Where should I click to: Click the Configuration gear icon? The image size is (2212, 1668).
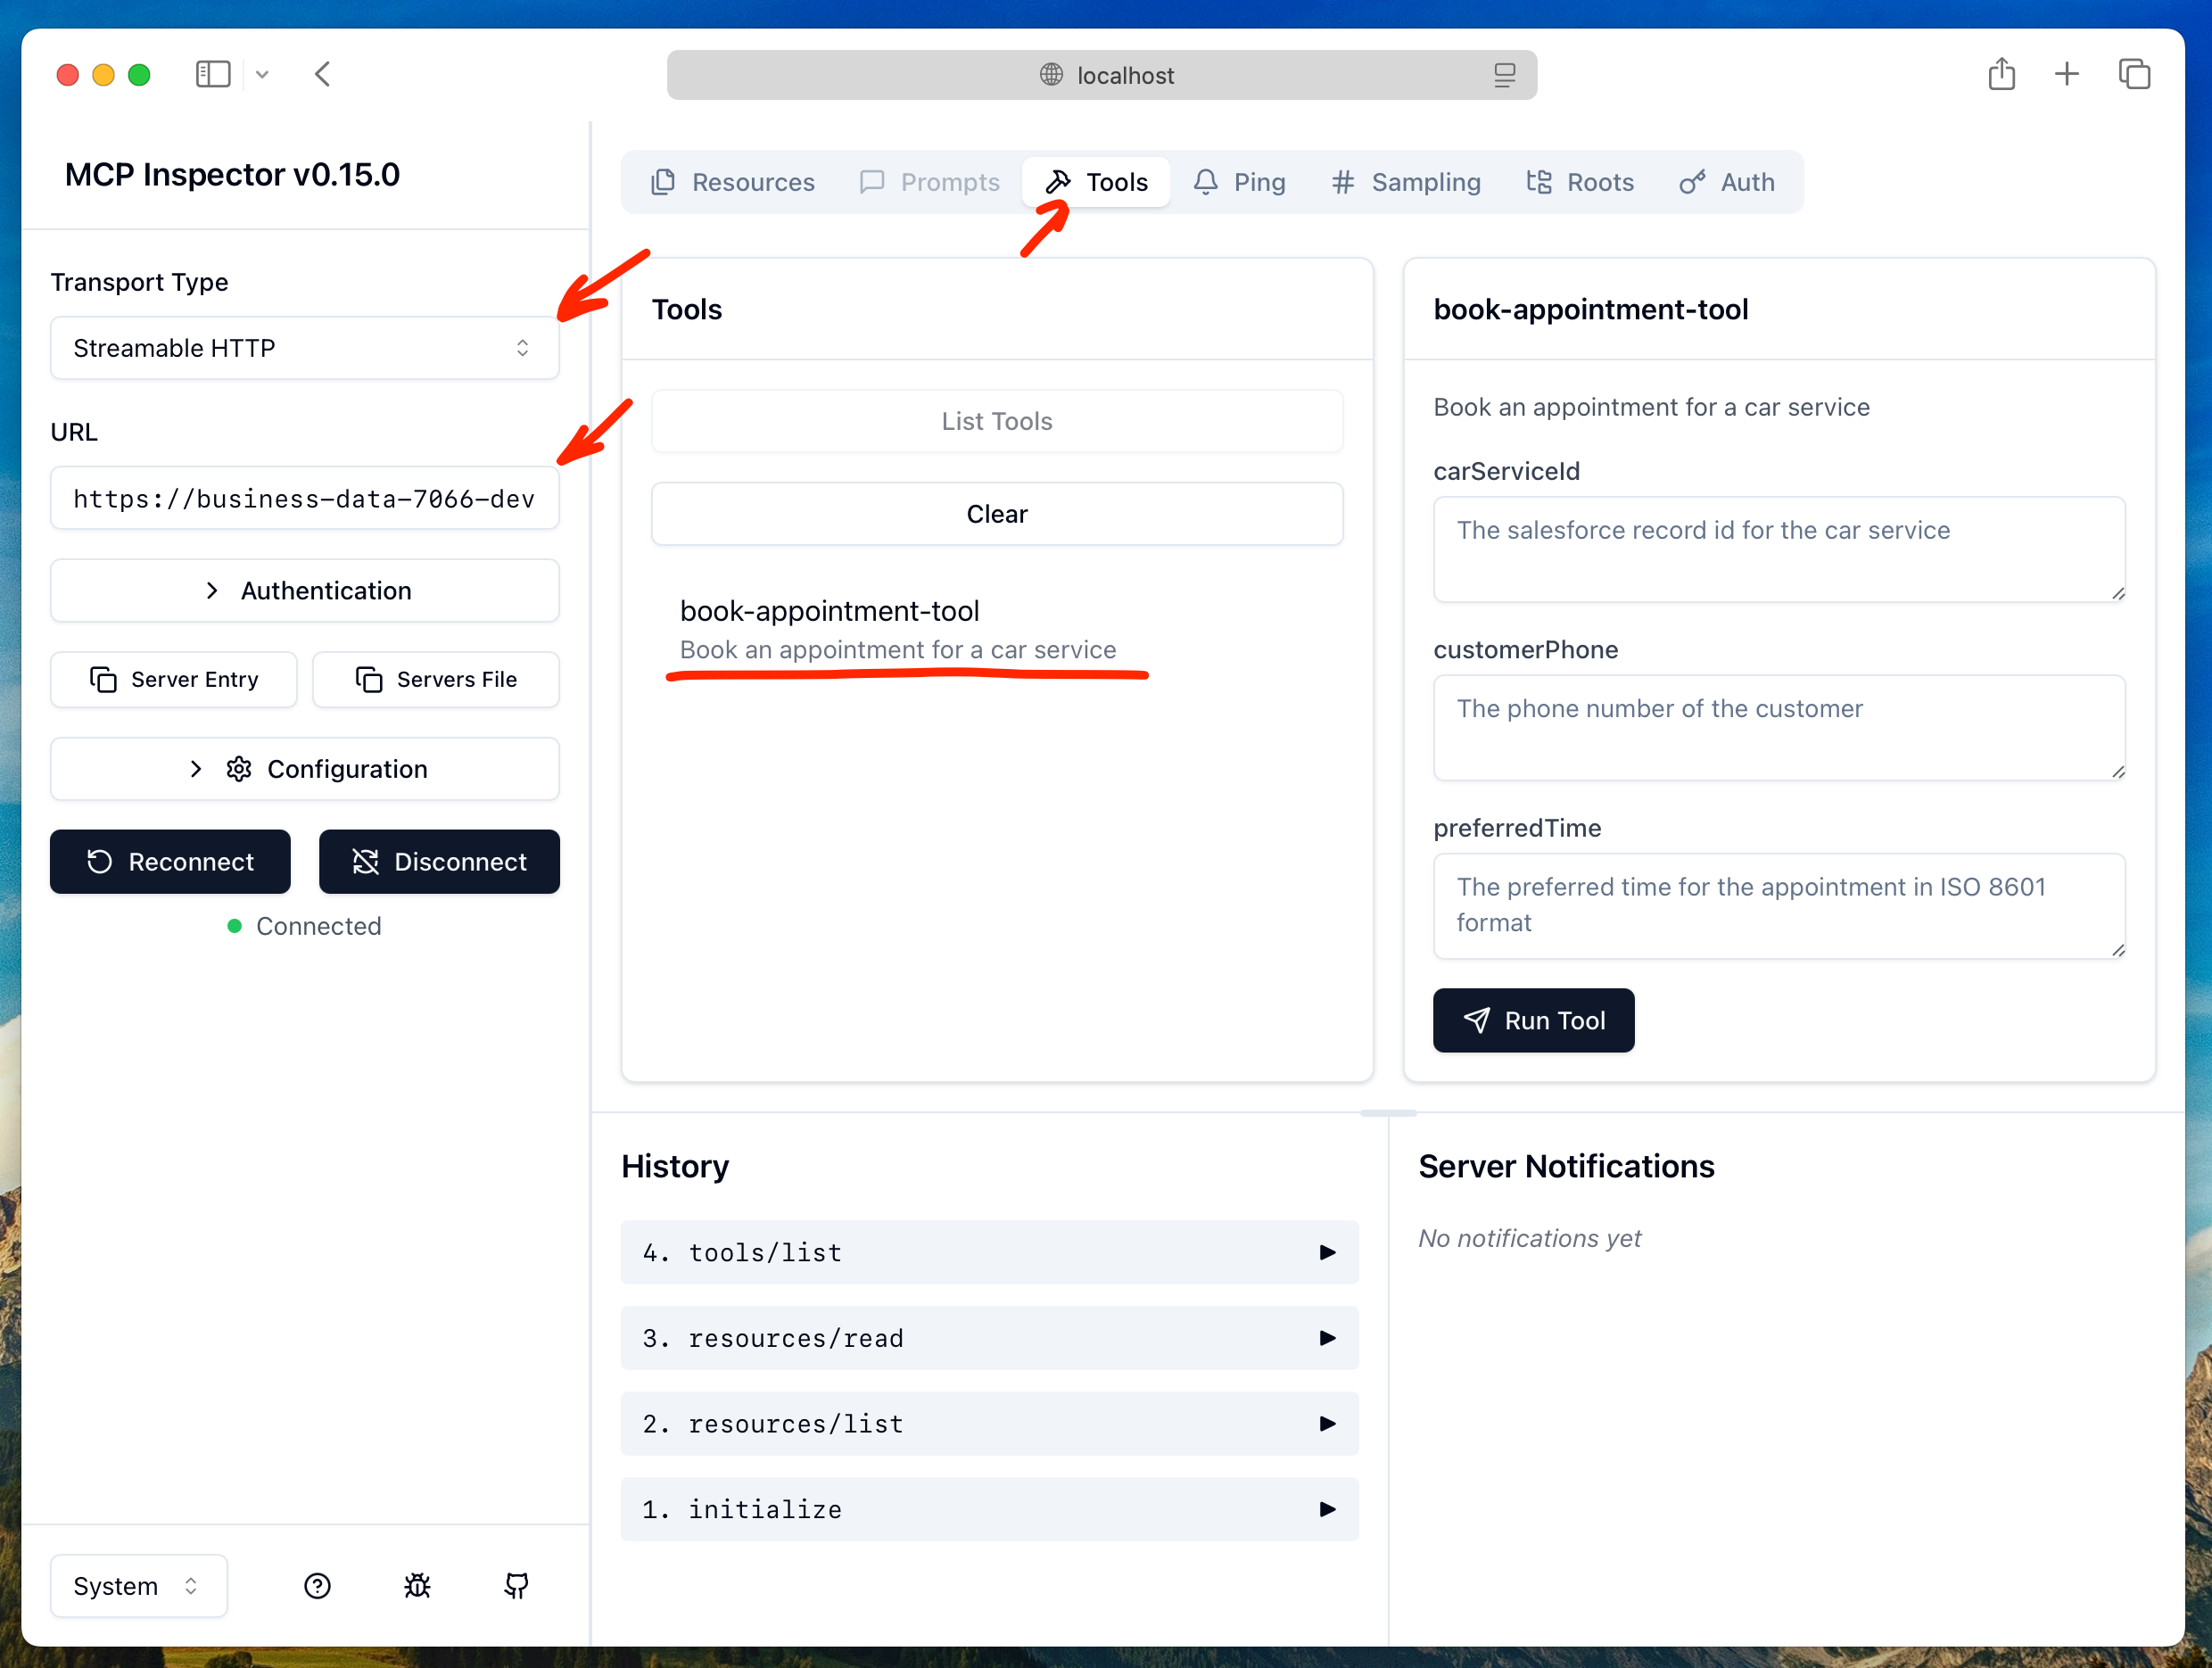pos(239,768)
